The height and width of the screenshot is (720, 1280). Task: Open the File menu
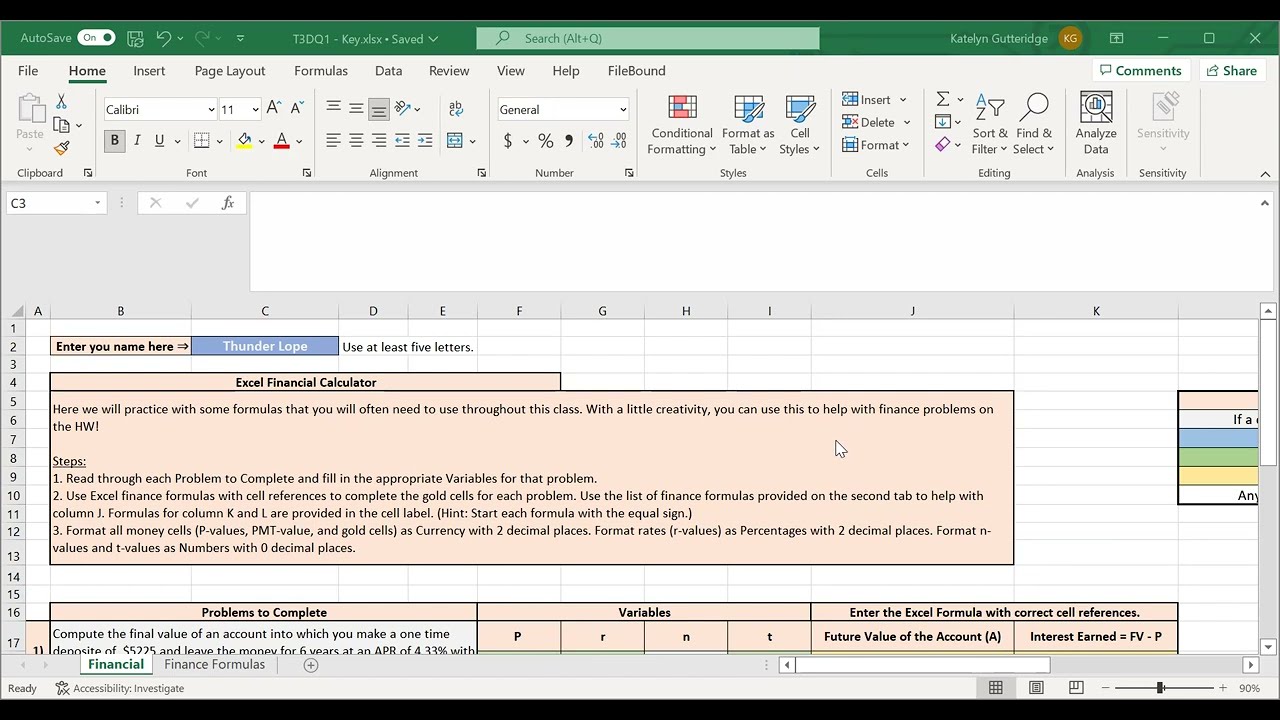[28, 71]
